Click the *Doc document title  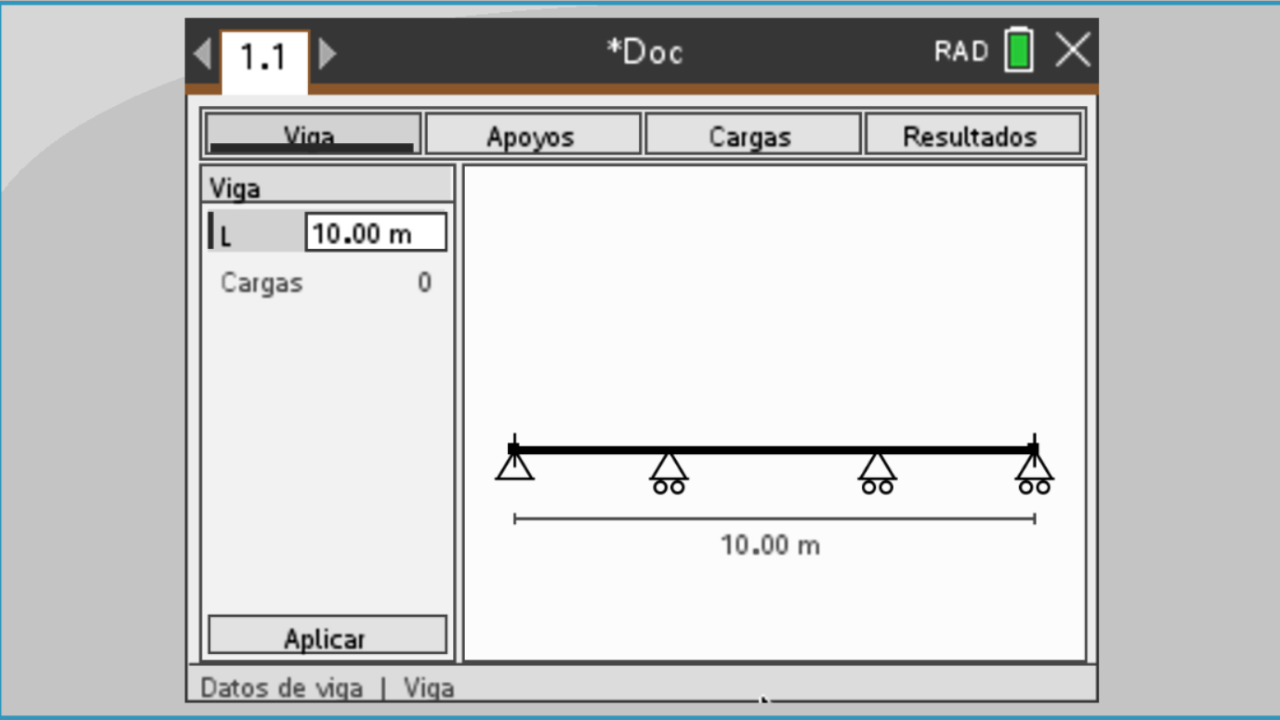pyautogui.click(x=645, y=52)
